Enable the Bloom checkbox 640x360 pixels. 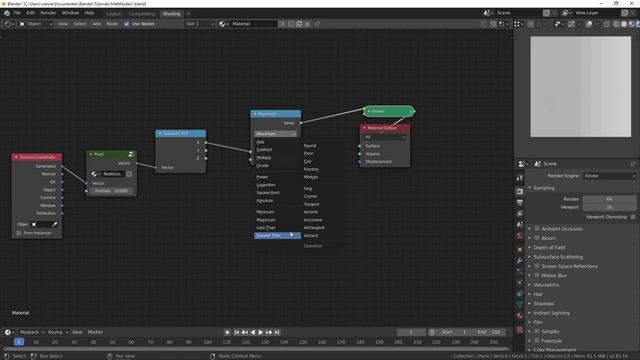point(537,238)
